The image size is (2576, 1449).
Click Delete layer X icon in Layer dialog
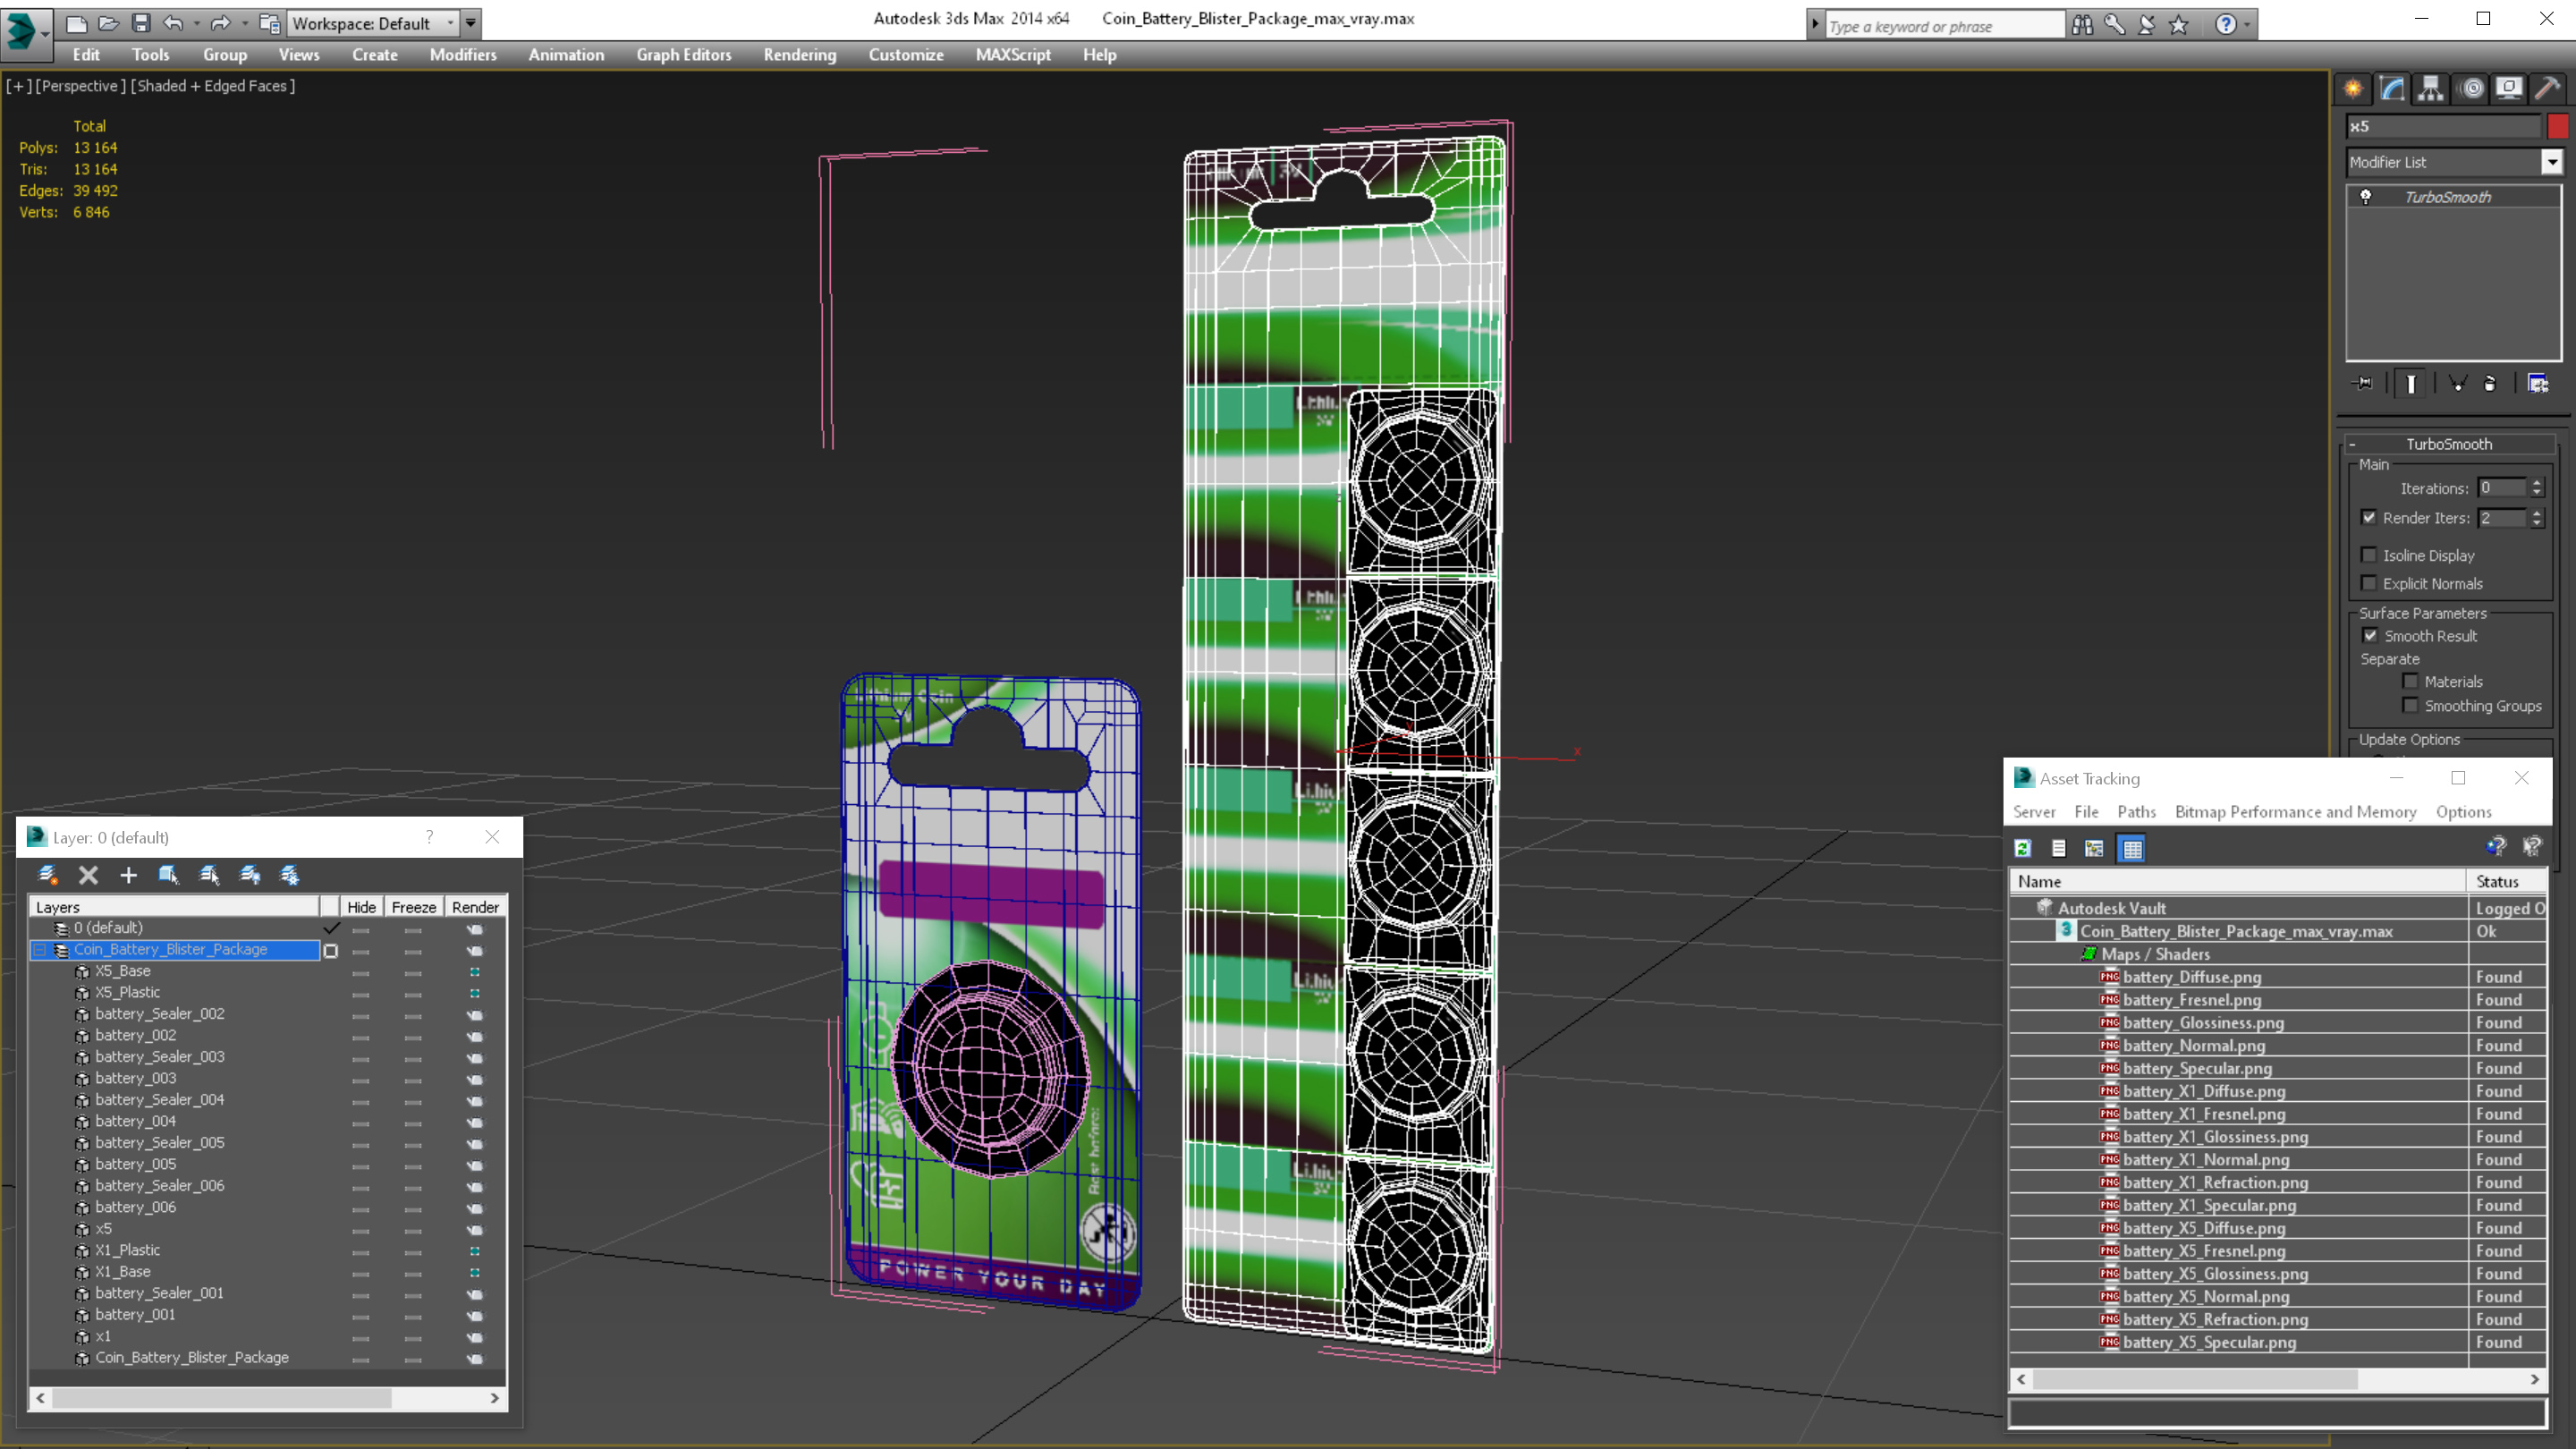coord(88,875)
